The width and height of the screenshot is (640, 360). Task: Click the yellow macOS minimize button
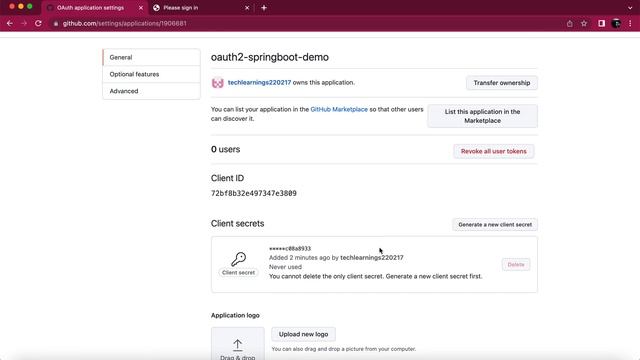pyautogui.click(x=21, y=7)
